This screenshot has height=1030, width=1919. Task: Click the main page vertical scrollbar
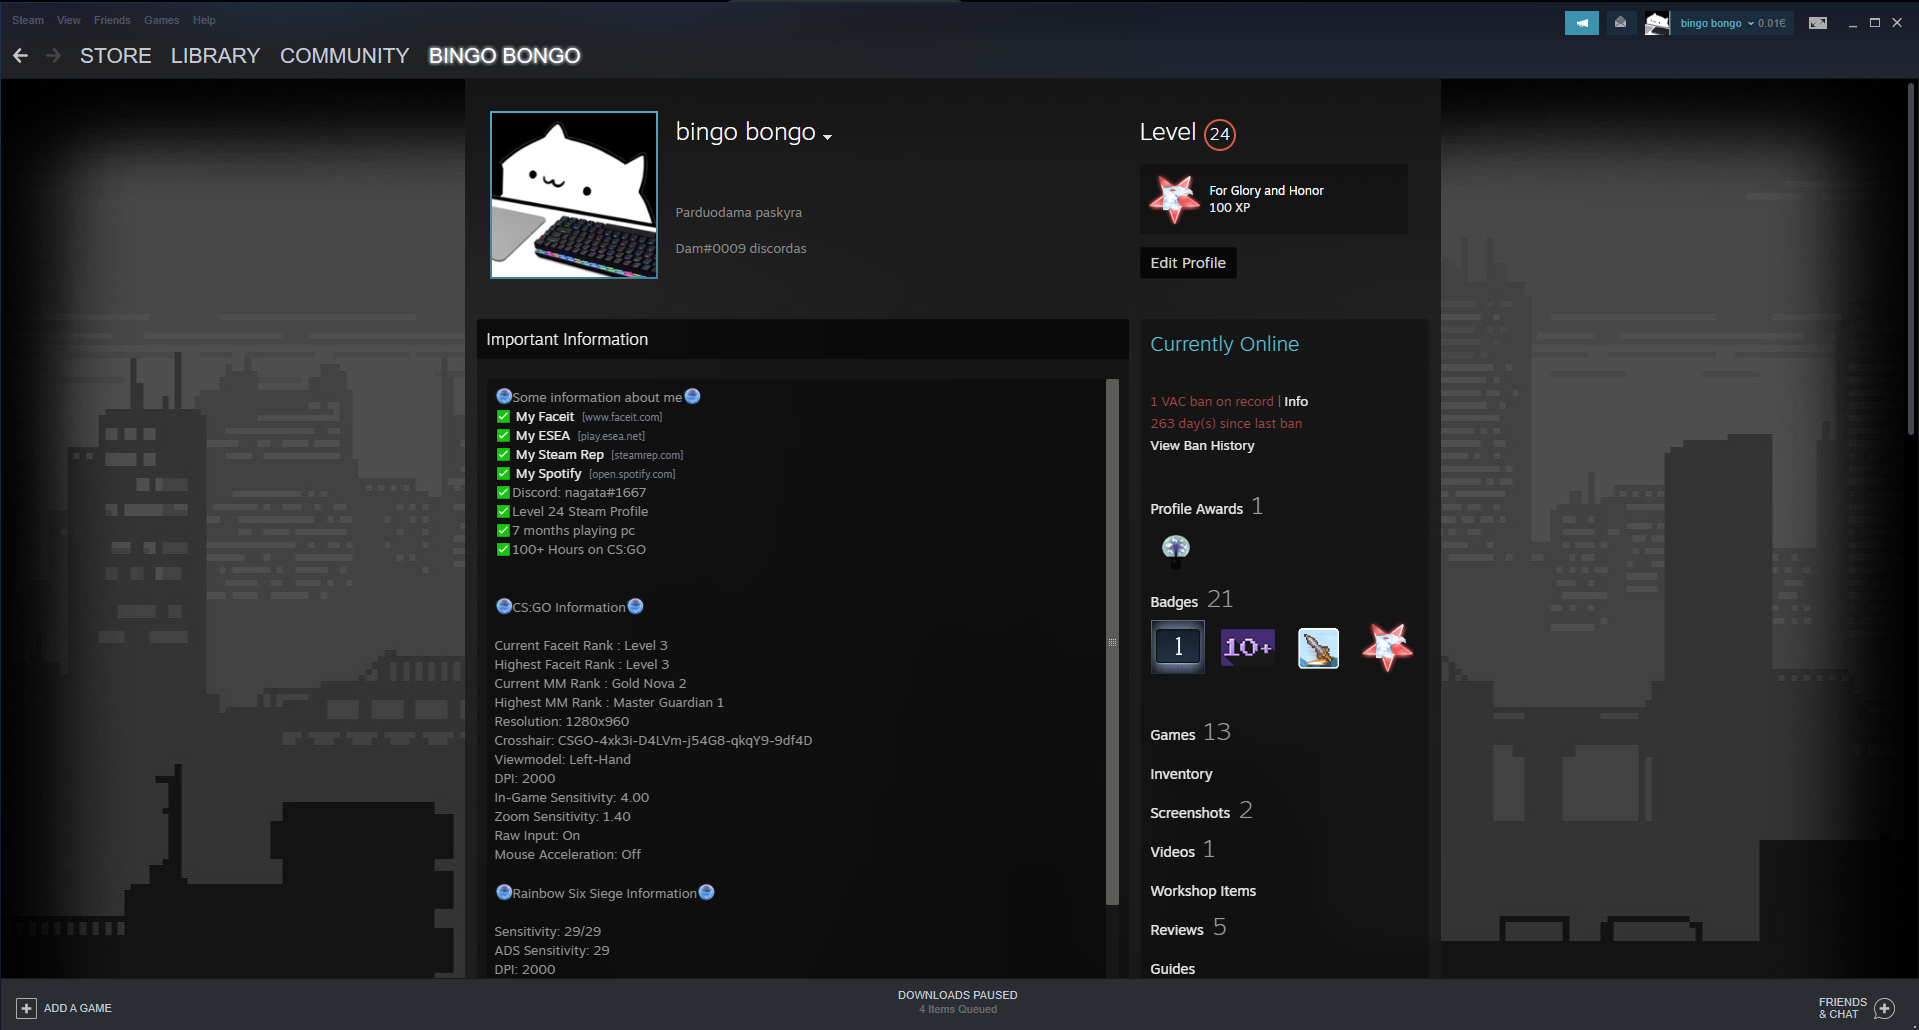[x=1910, y=258]
